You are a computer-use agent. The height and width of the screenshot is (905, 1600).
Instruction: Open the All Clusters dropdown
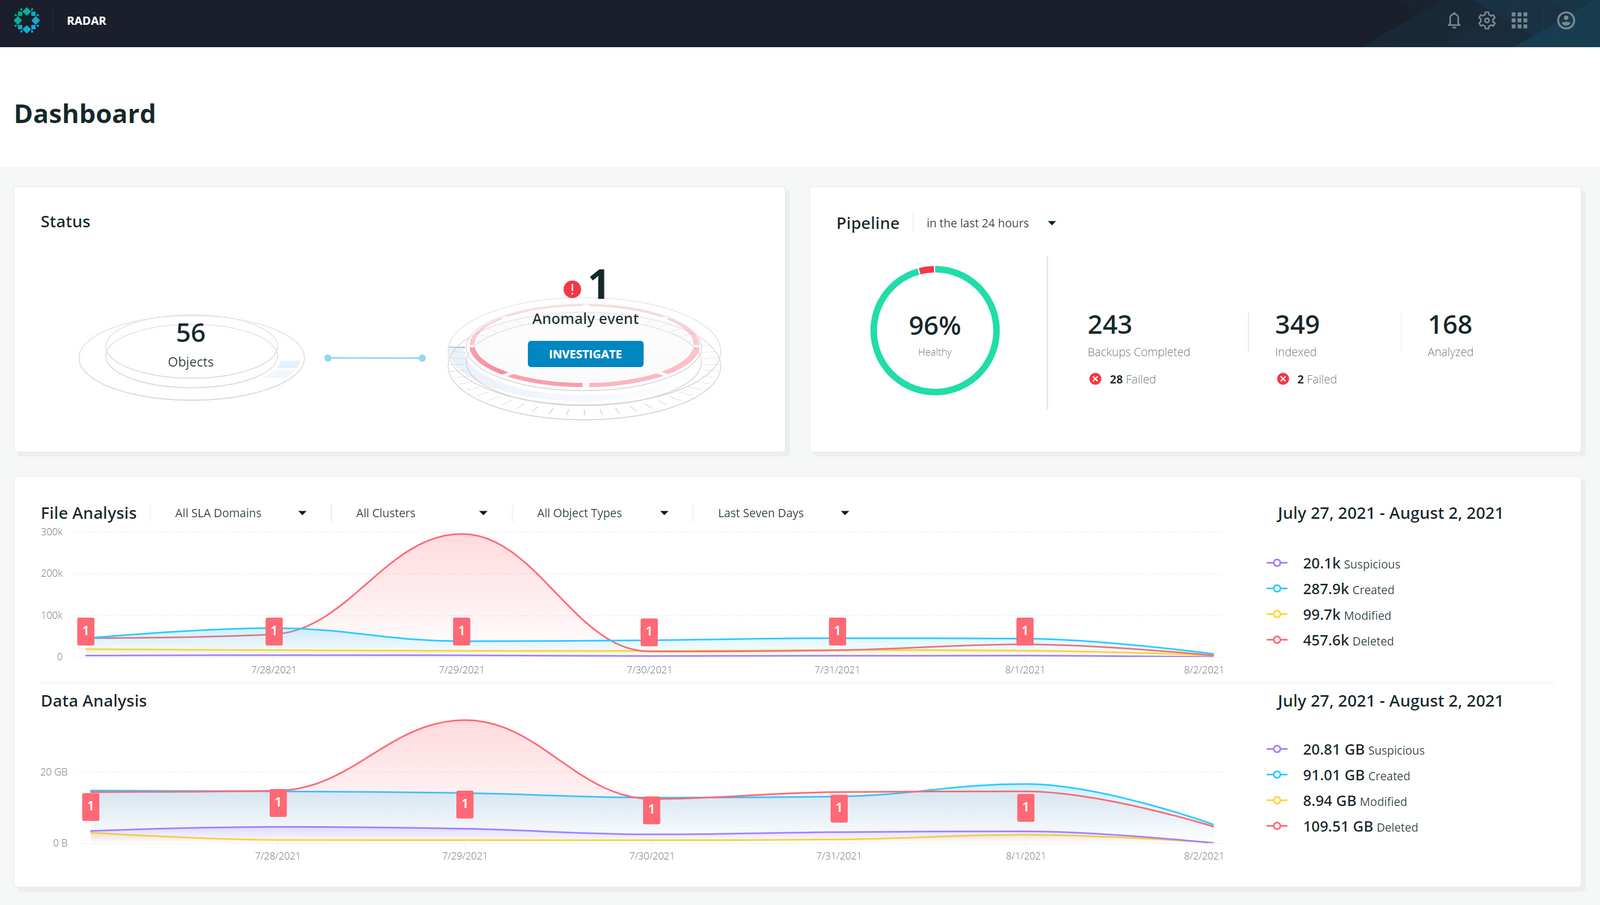(421, 513)
